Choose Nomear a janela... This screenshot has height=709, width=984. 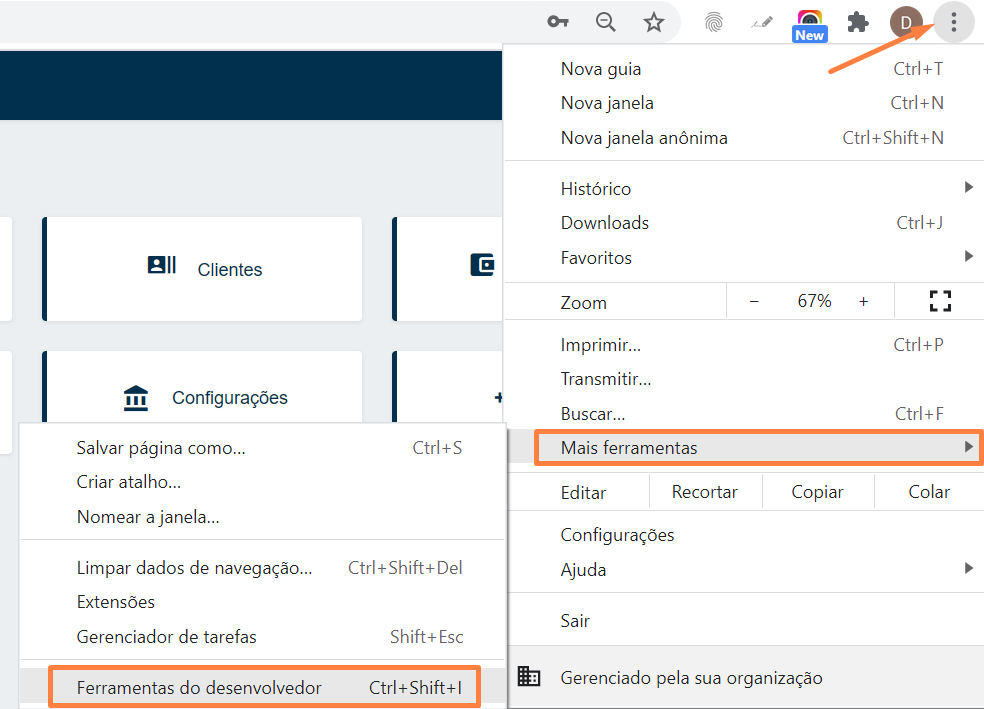(x=262, y=517)
